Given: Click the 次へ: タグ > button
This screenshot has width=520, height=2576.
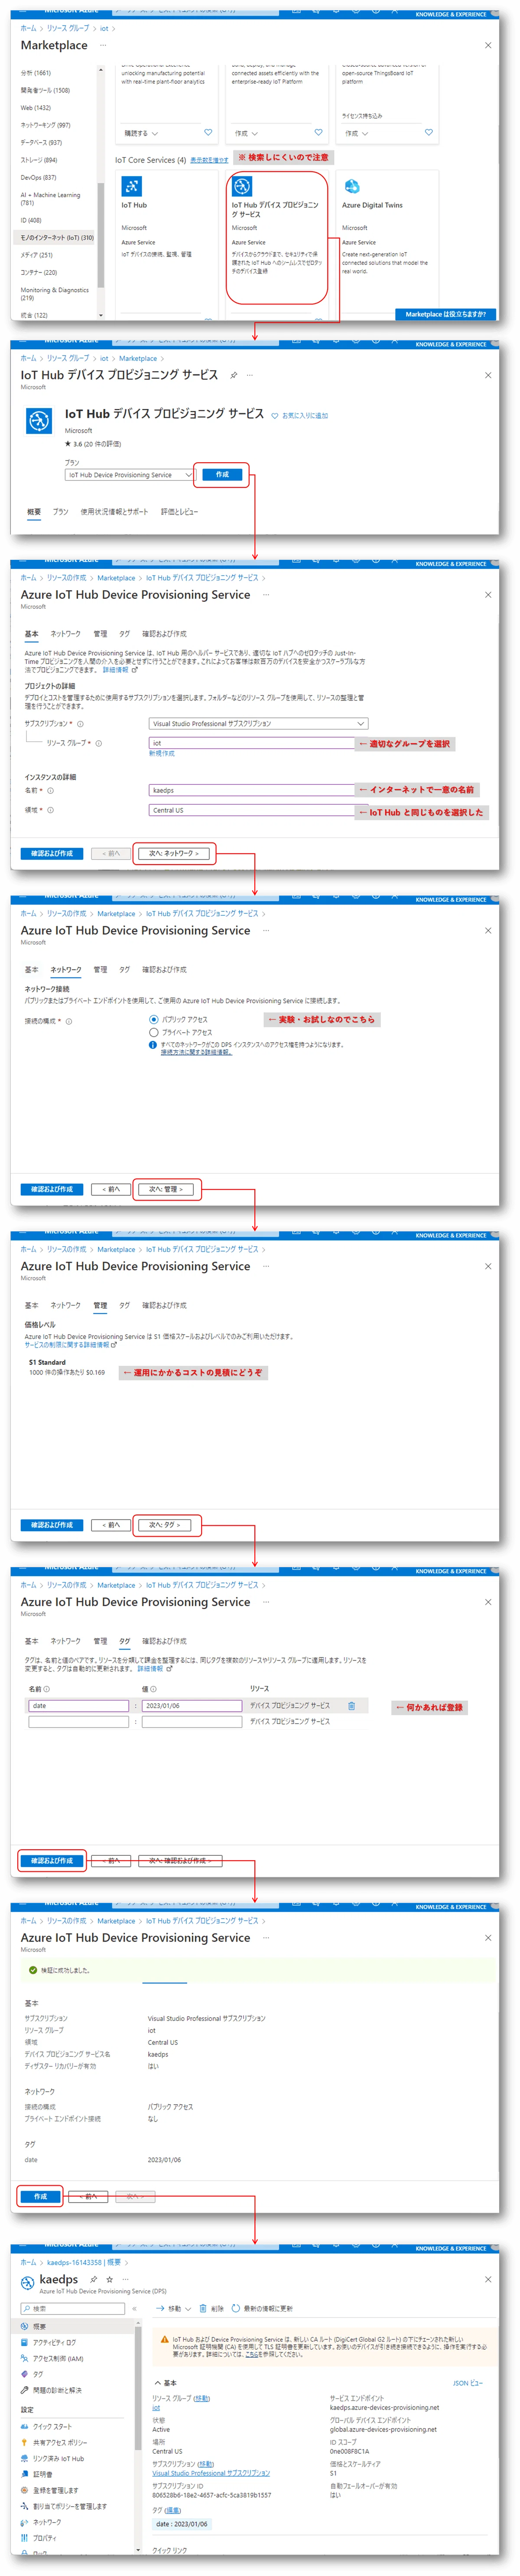Looking at the screenshot, I should (x=165, y=1525).
